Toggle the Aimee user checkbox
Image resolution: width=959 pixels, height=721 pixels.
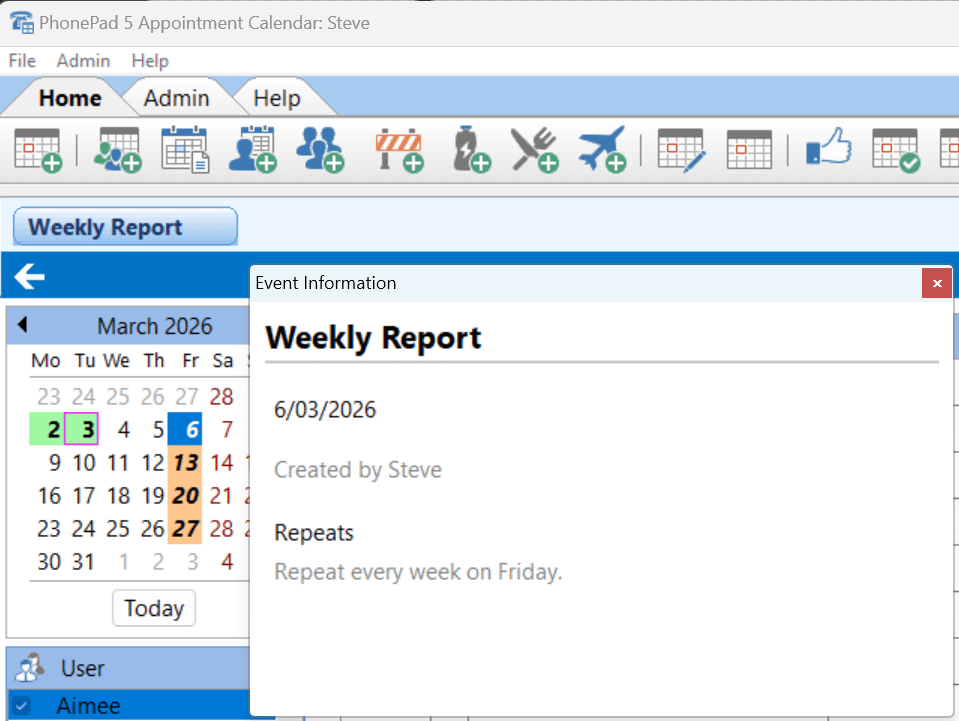pyautogui.click(x=21, y=706)
